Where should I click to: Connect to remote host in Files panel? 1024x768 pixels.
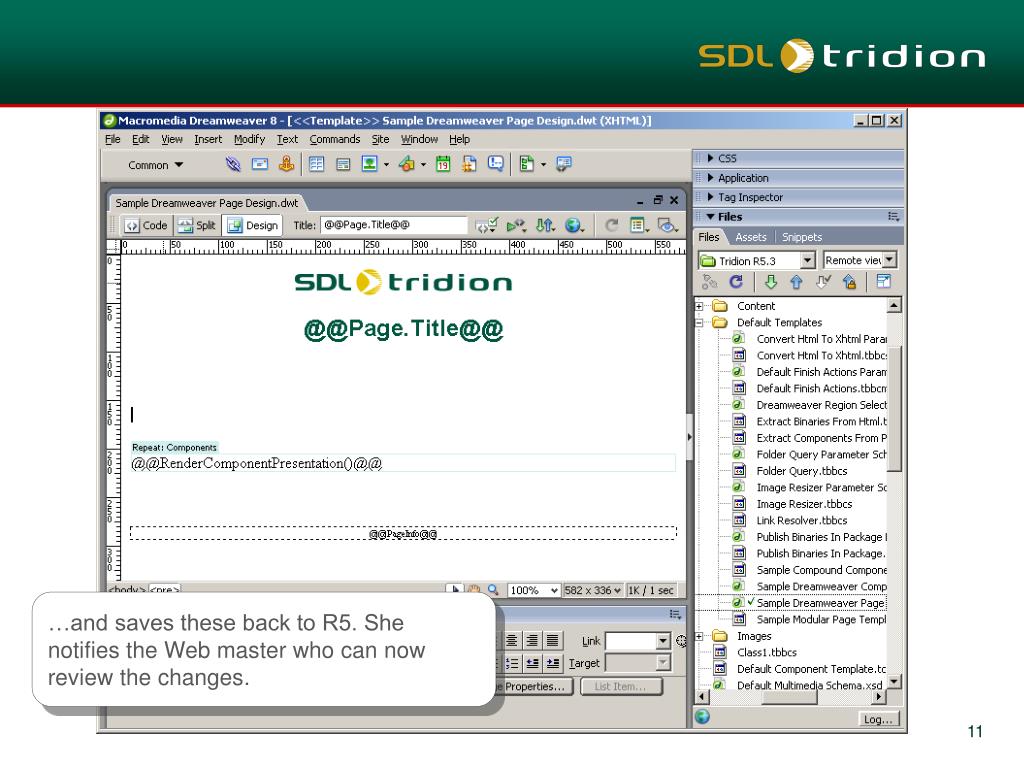709,281
